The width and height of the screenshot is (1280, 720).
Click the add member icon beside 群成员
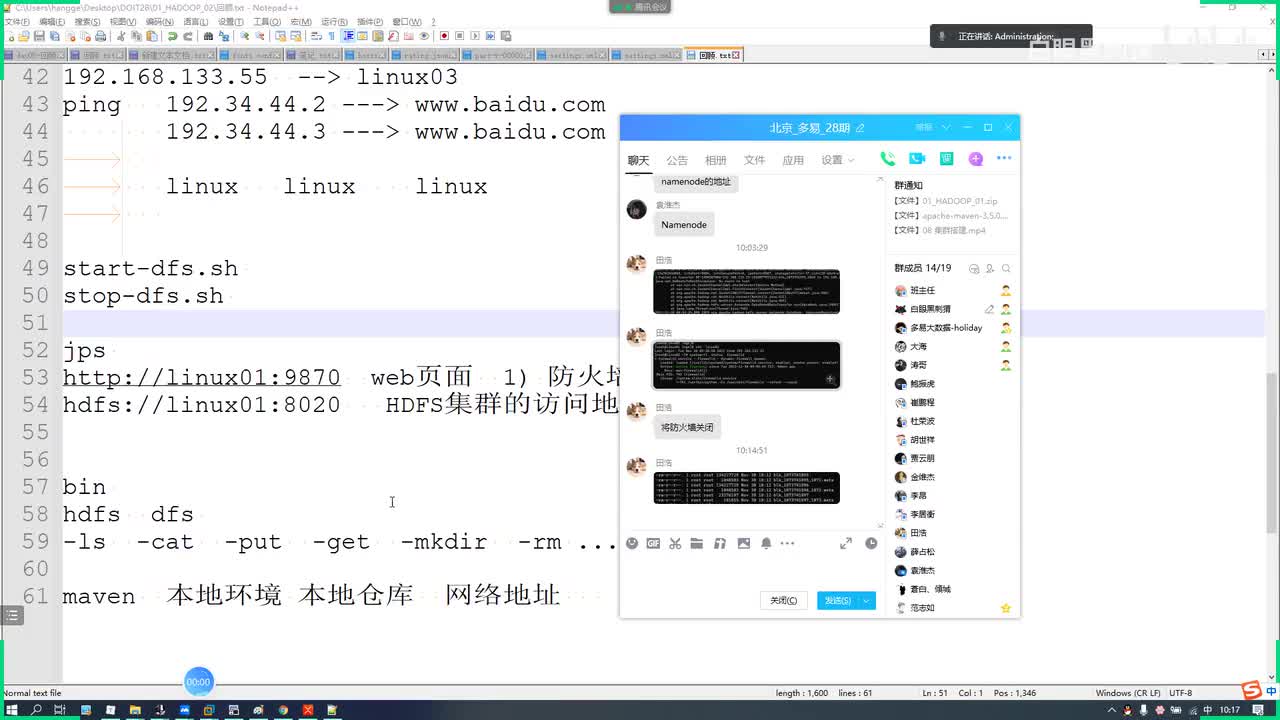click(x=990, y=268)
